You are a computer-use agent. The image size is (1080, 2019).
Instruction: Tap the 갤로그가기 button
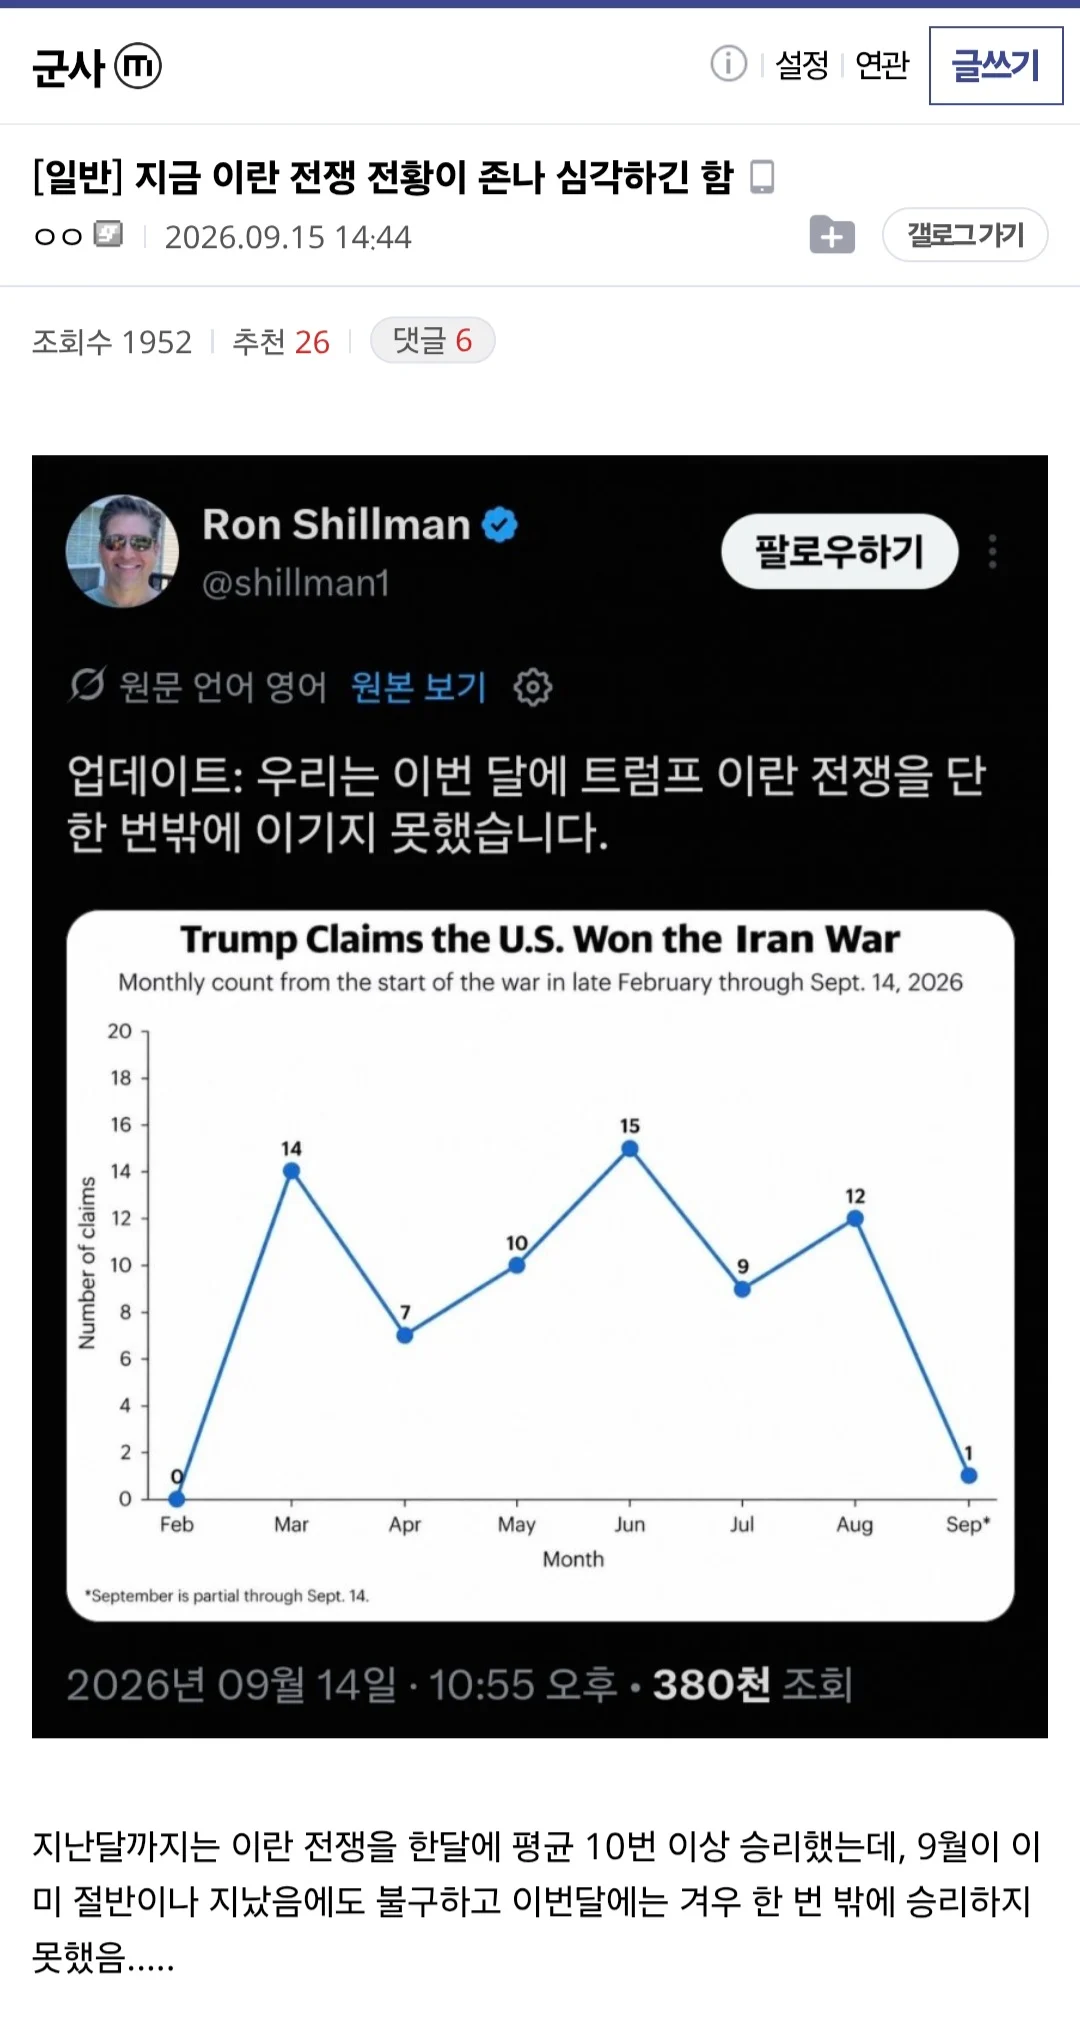tap(965, 235)
